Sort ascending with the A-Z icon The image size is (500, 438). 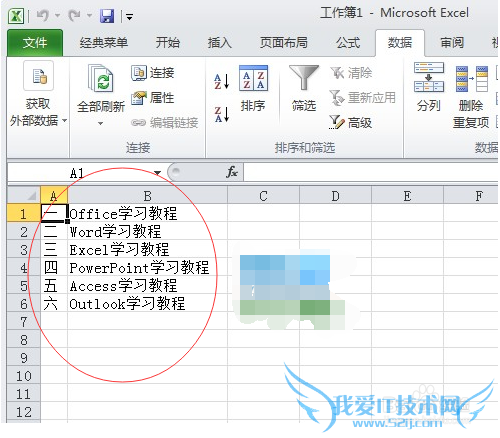pos(222,82)
